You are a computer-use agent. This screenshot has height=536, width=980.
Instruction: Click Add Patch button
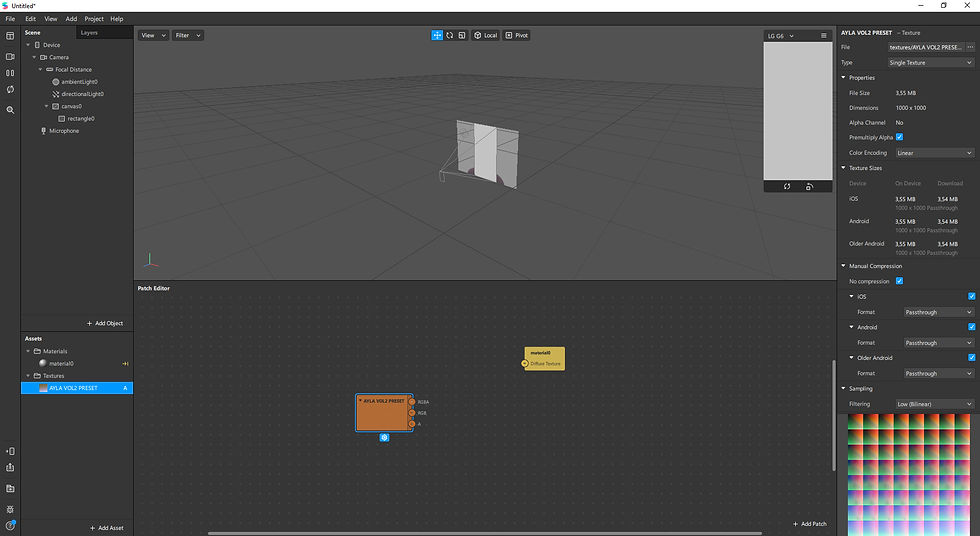810,524
